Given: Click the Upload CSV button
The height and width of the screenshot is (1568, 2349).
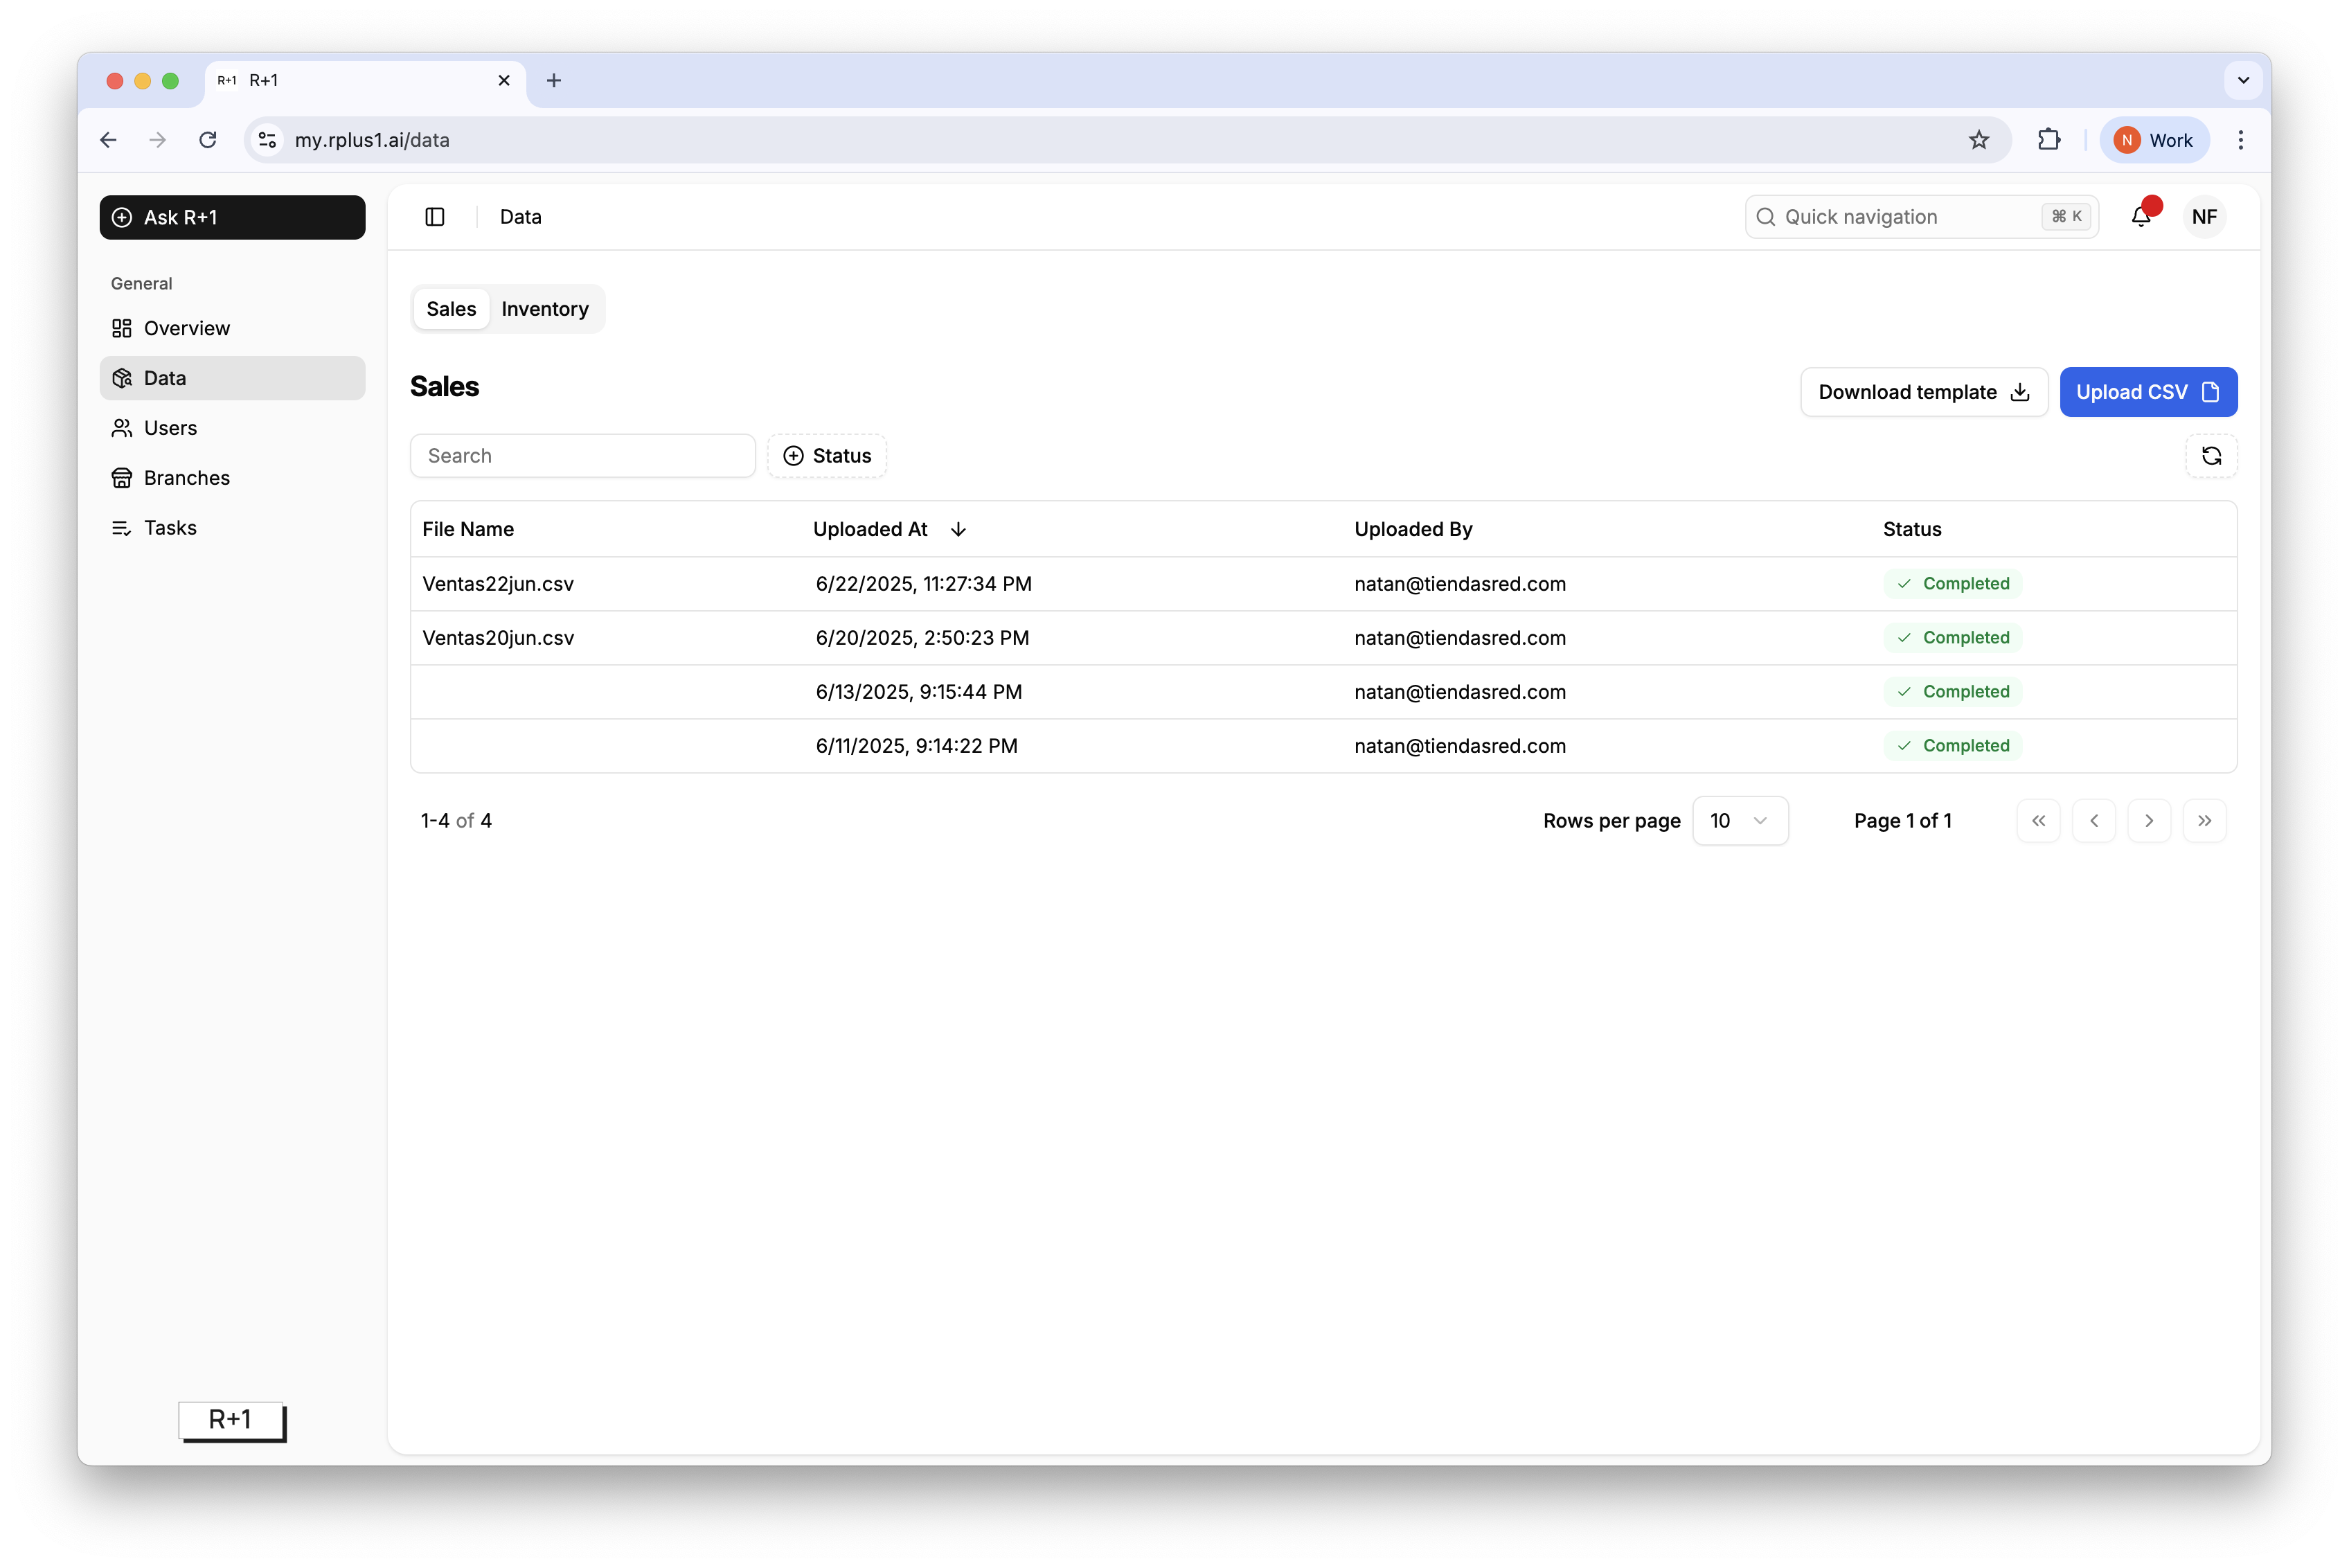Looking at the screenshot, I should coord(2147,392).
